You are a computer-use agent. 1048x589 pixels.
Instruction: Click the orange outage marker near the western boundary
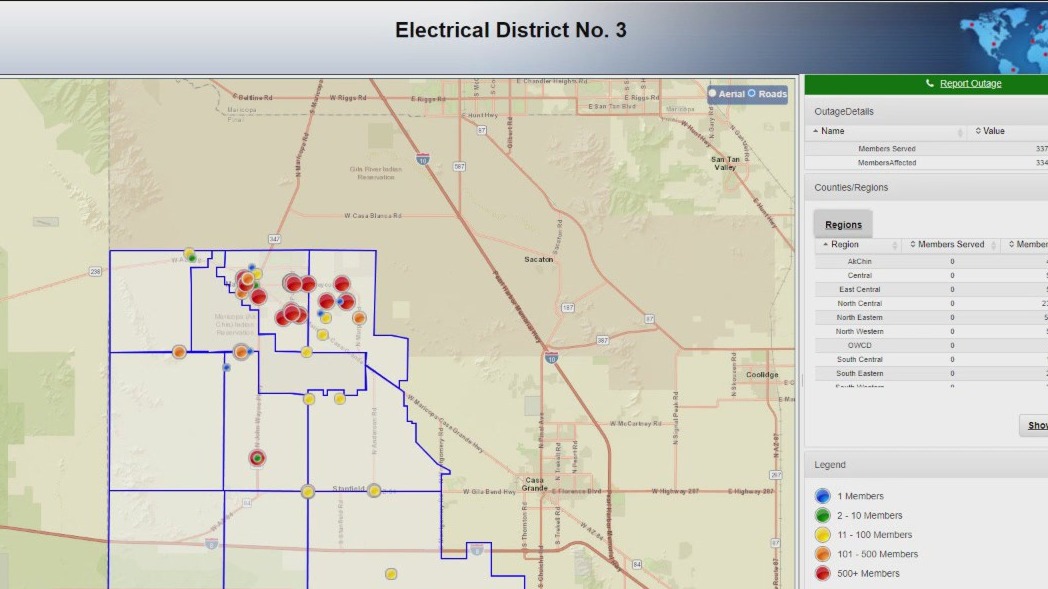[179, 350]
